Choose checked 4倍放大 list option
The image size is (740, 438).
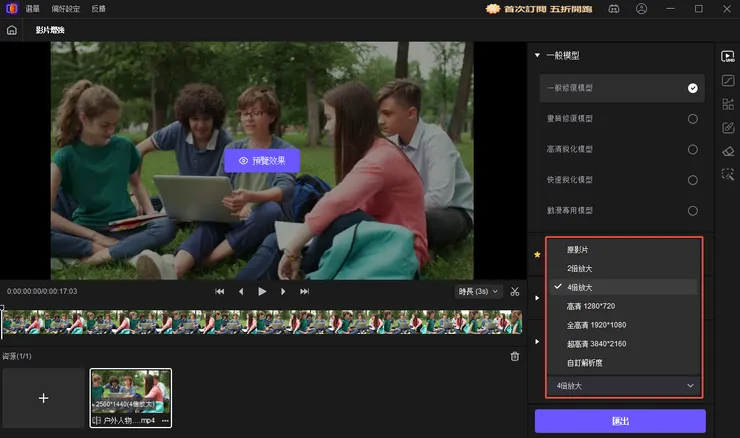point(623,287)
